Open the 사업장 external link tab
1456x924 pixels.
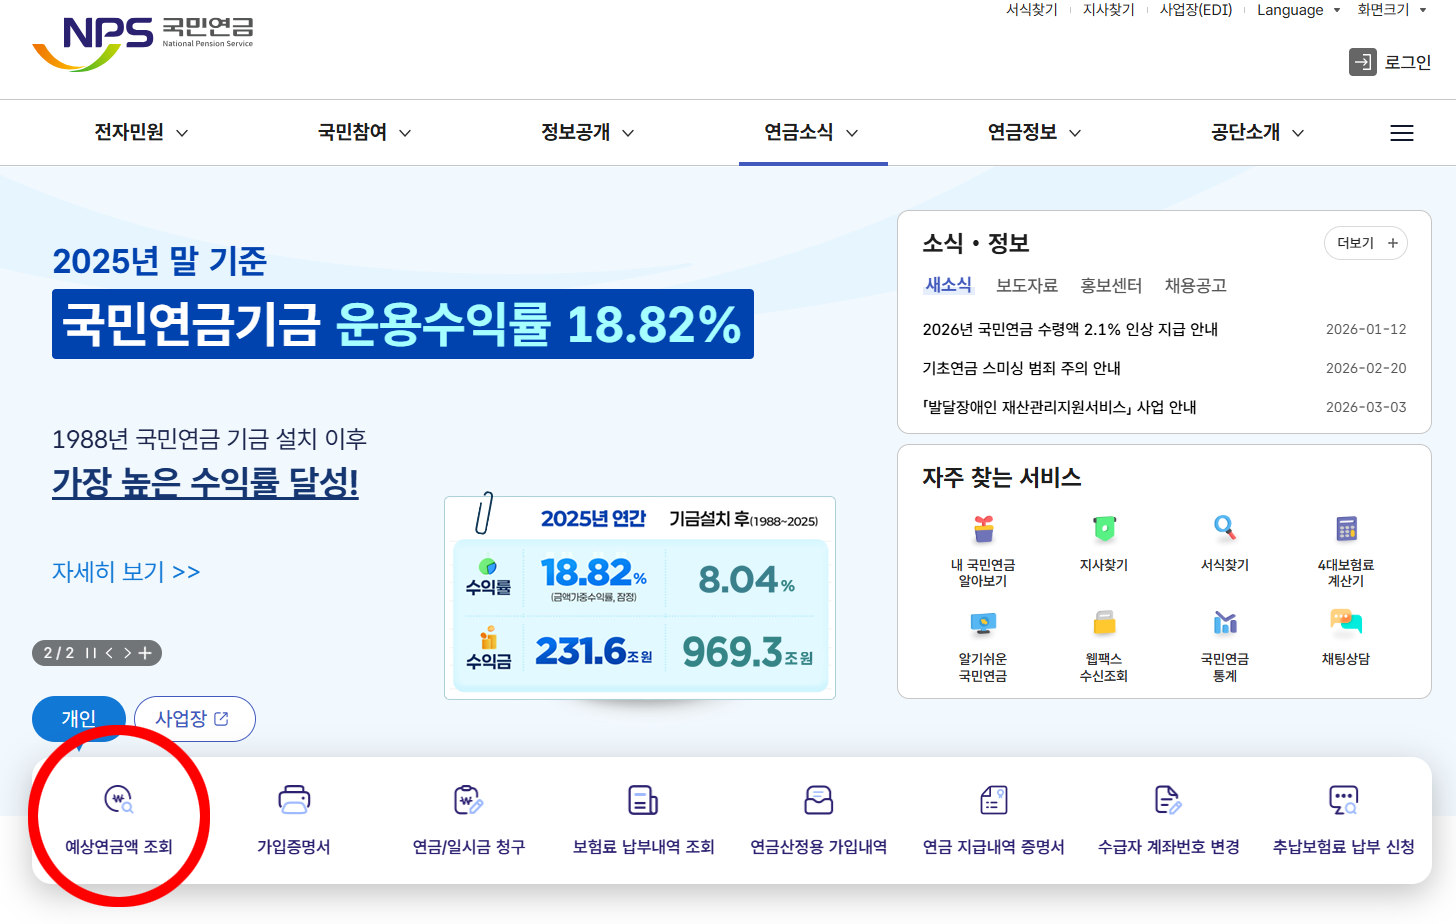click(x=195, y=719)
